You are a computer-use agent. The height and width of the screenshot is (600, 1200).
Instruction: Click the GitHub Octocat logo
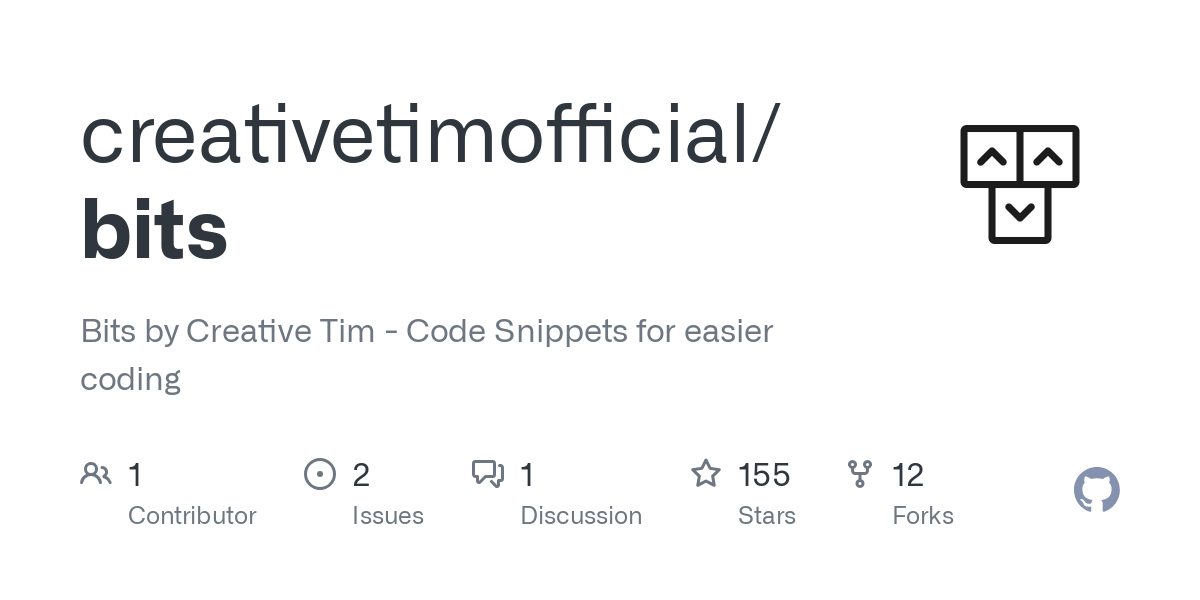[1096, 490]
